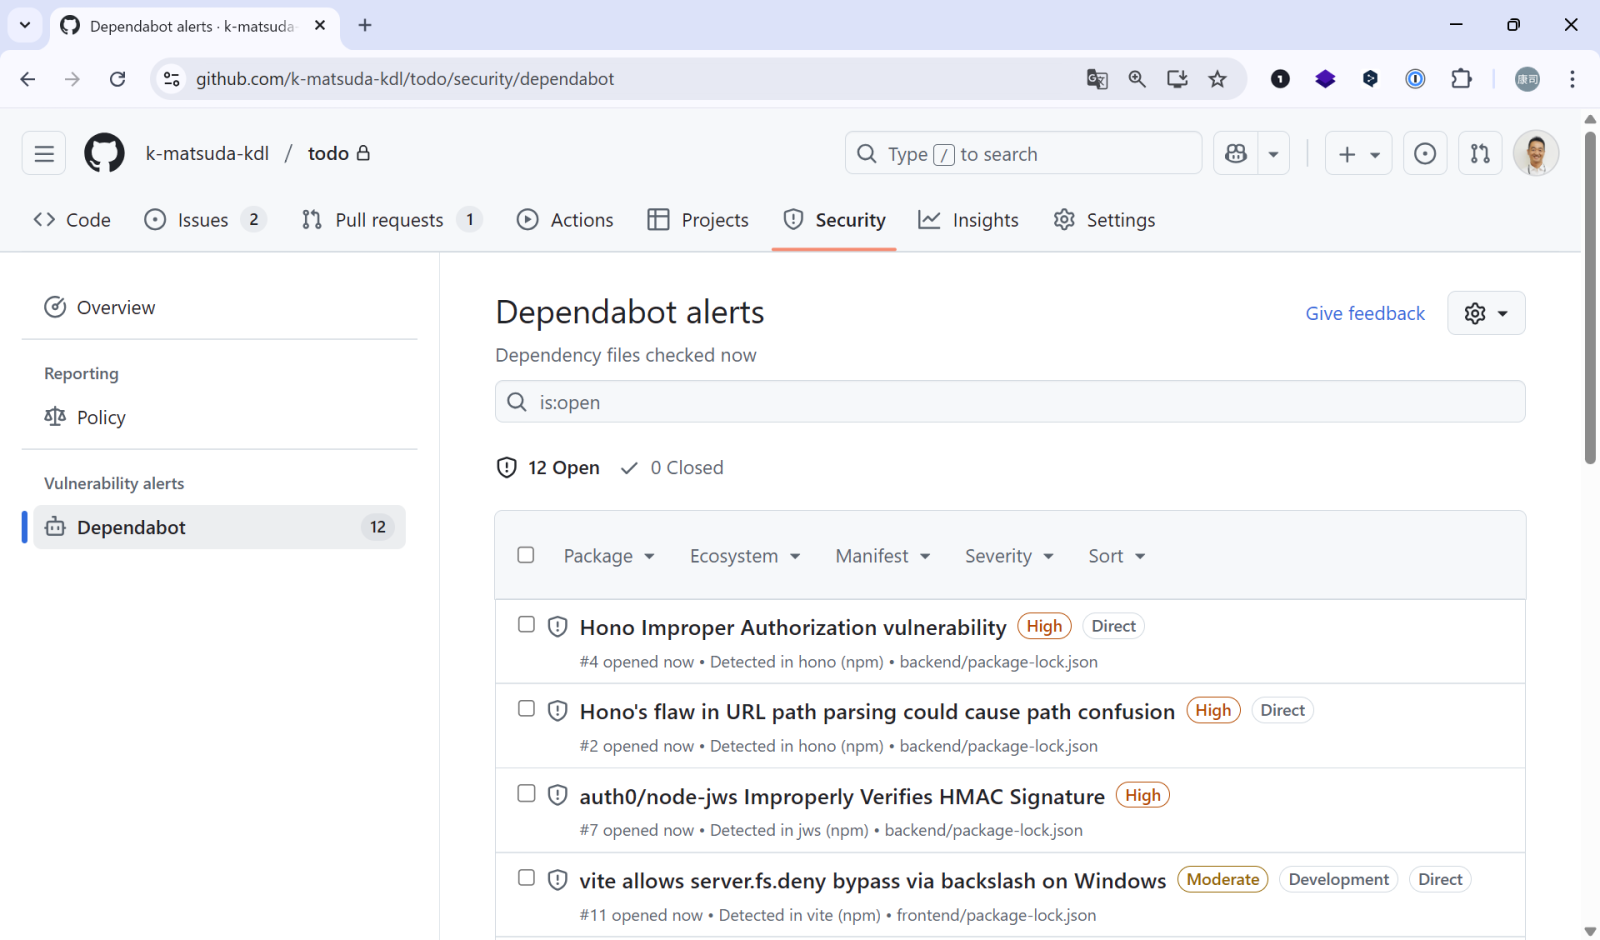Go to the Actions tab
The image size is (1600, 940).
[x=565, y=220]
